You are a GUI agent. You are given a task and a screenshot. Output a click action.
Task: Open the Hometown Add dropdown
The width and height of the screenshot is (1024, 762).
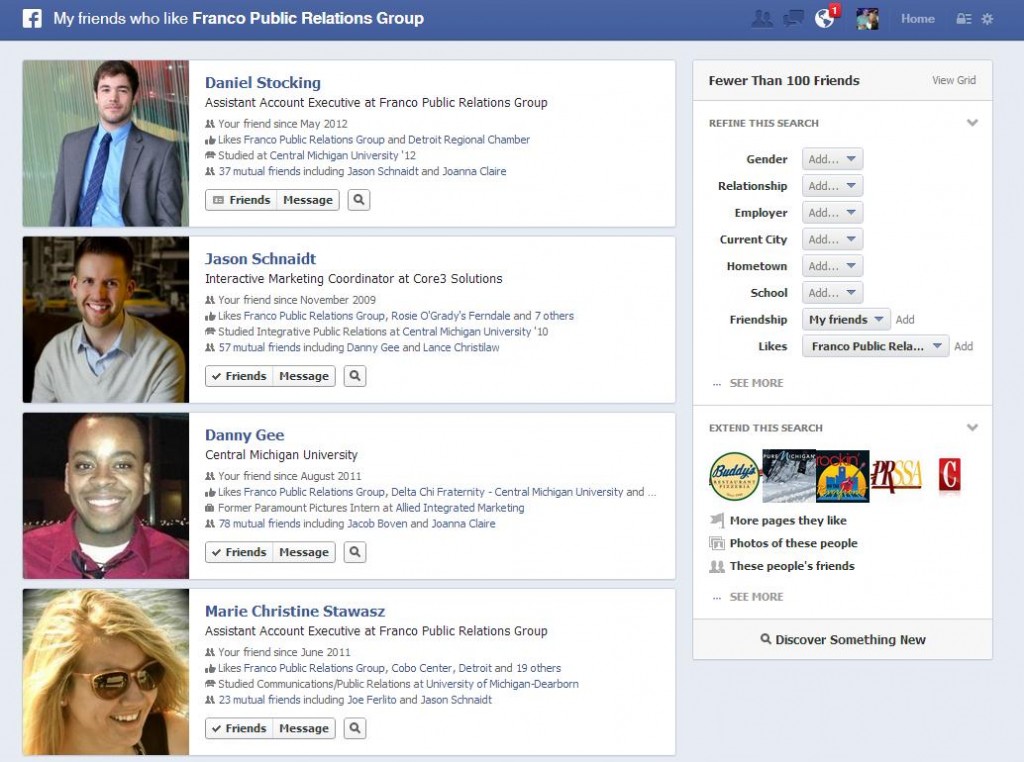pyautogui.click(x=832, y=266)
